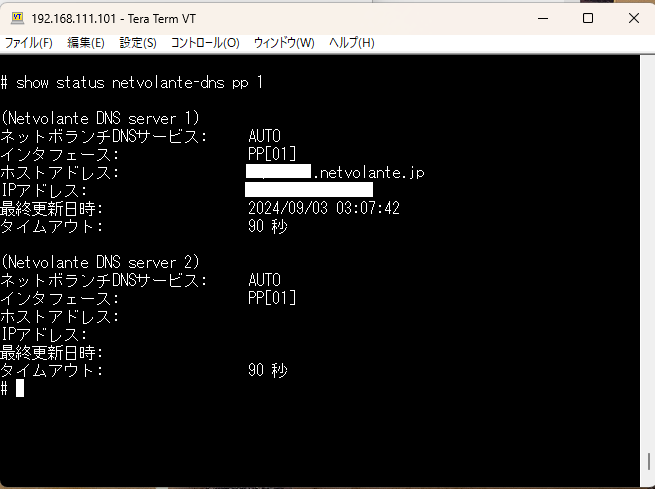
Task: Click 'PP[01]' interface value under server 2
Action: click(x=272, y=298)
